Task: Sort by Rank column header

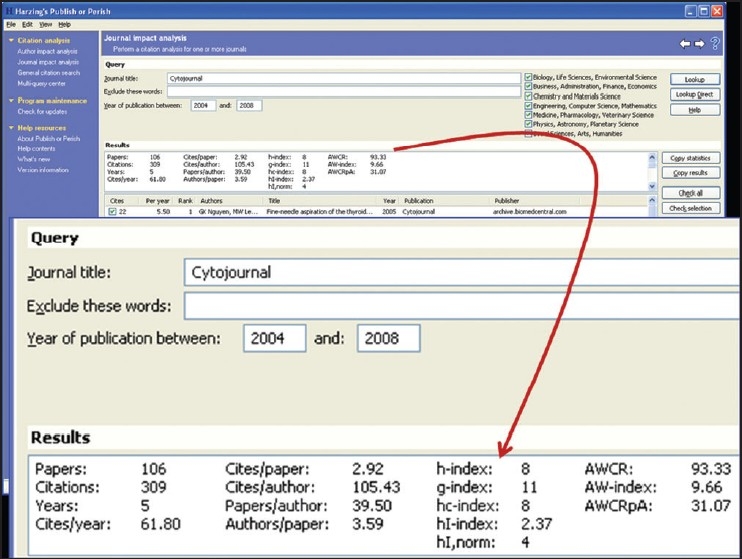Action: pyautogui.click(x=185, y=201)
